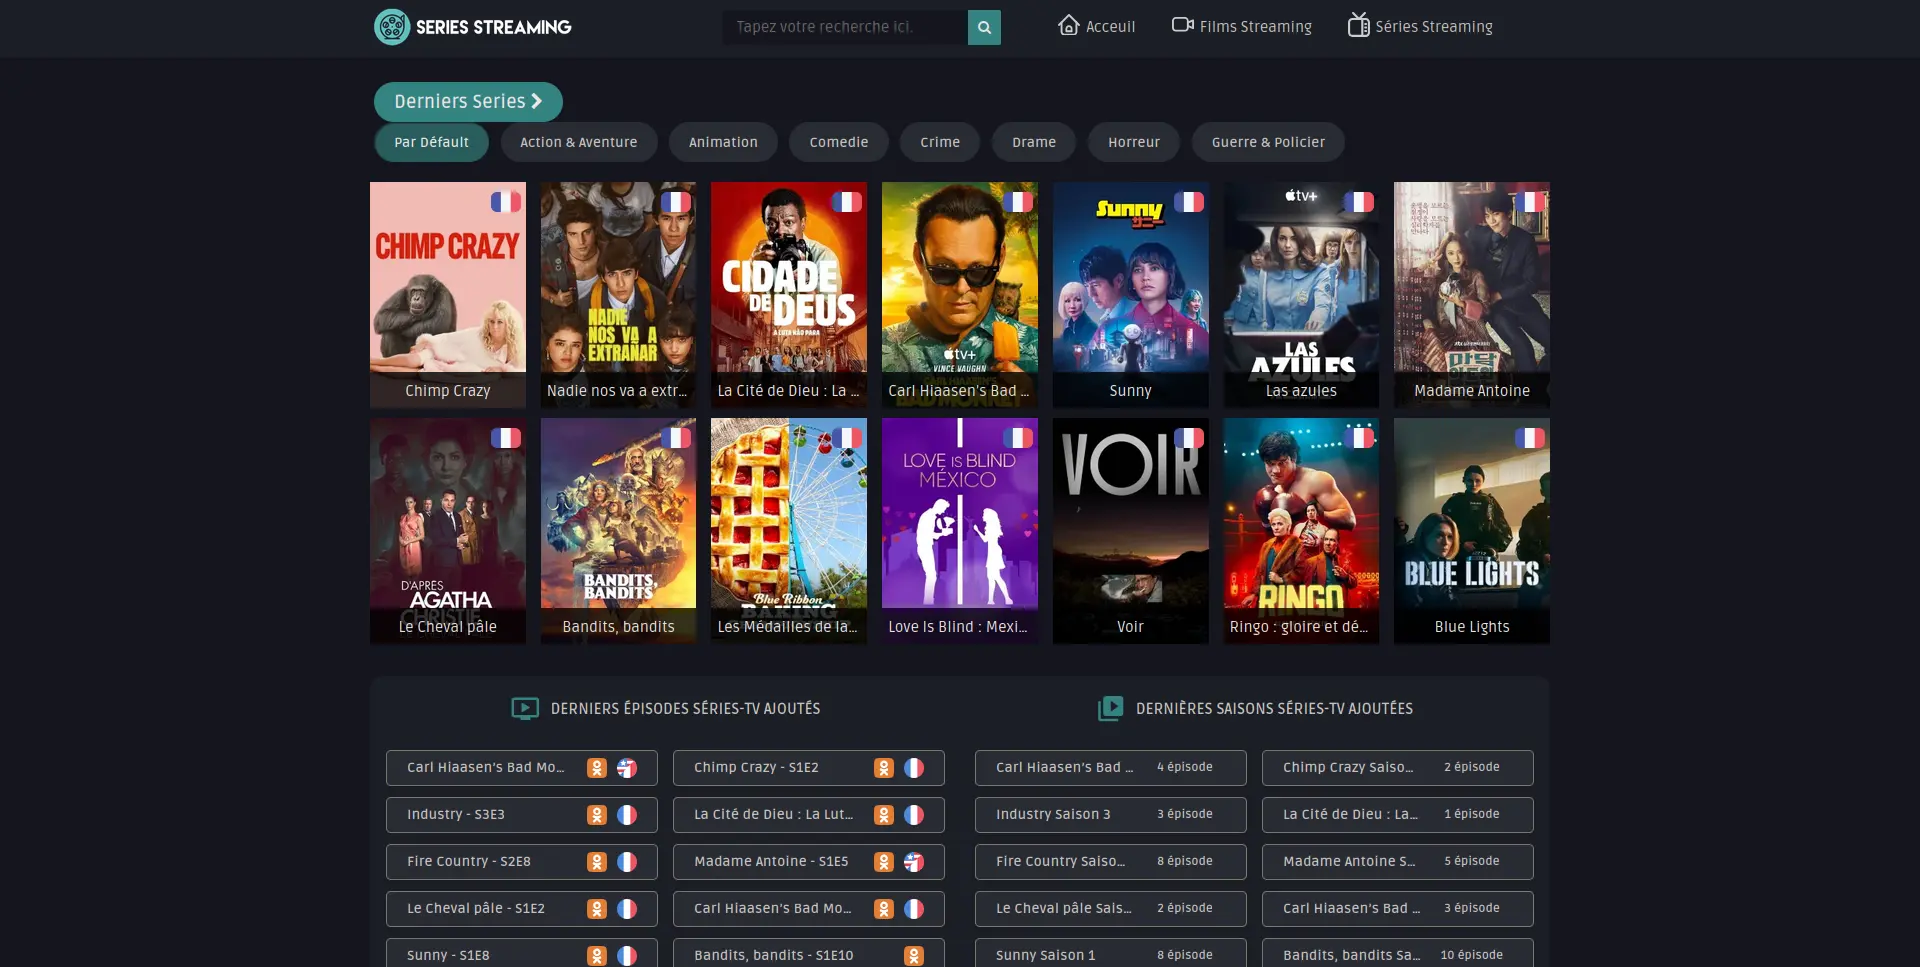Select the Comedie genre filter
This screenshot has width=1920, height=967.
click(x=839, y=142)
